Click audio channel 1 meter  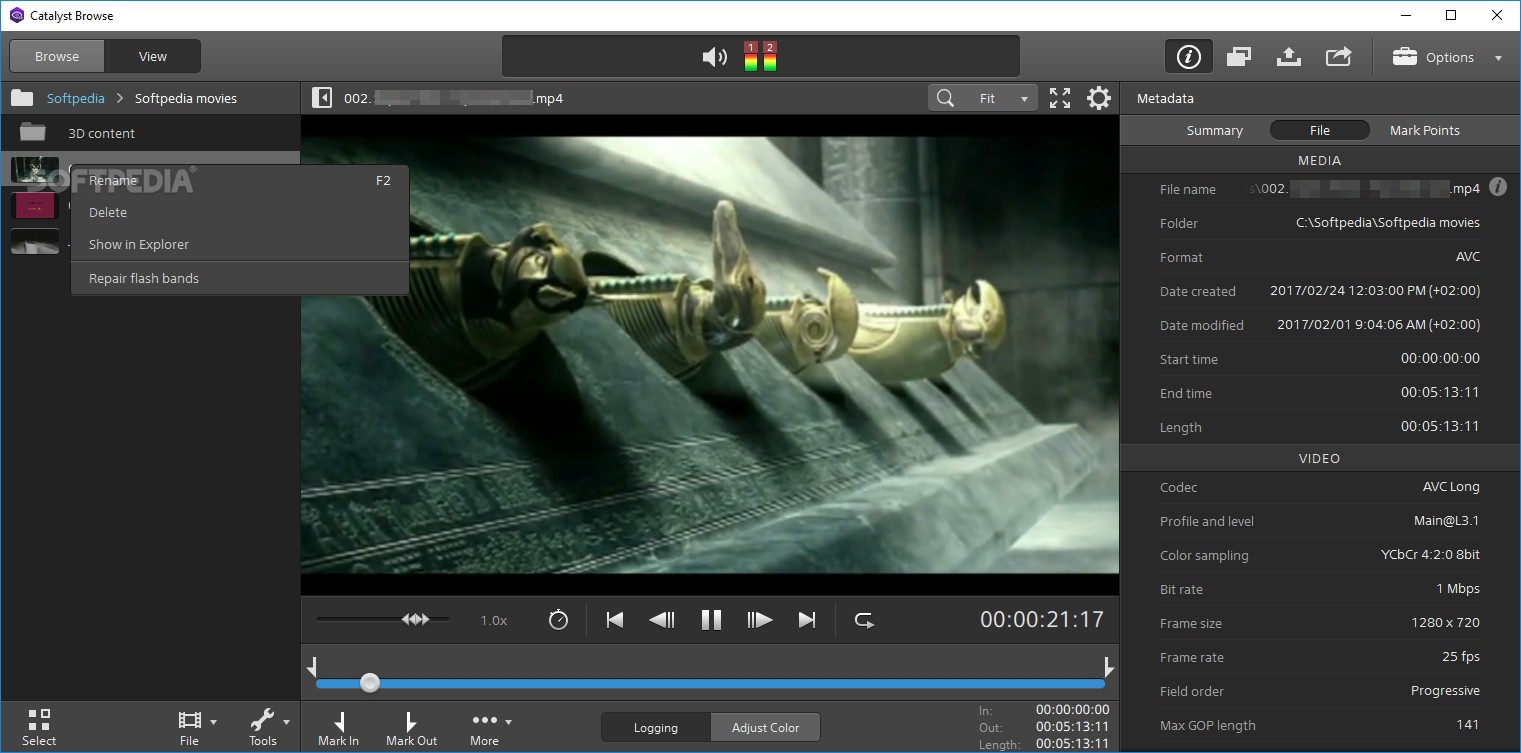coord(751,56)
